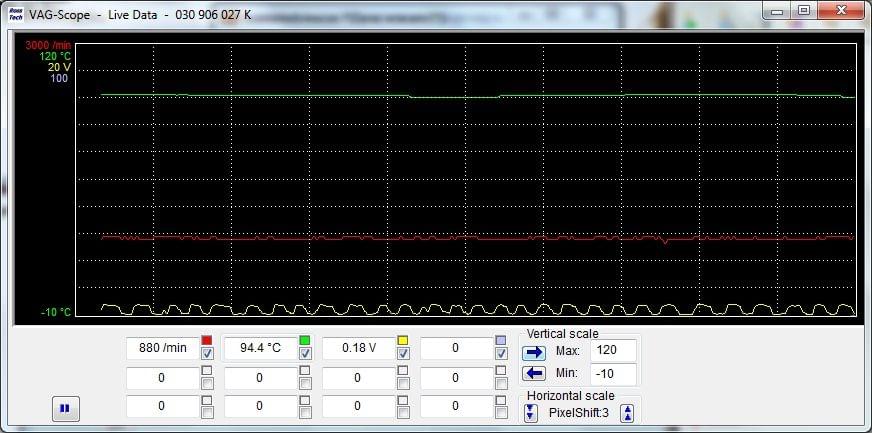Viewport: 872px width, 433px height.
Task: Click the VAG-Scope window title text
Action: (140, 14)
